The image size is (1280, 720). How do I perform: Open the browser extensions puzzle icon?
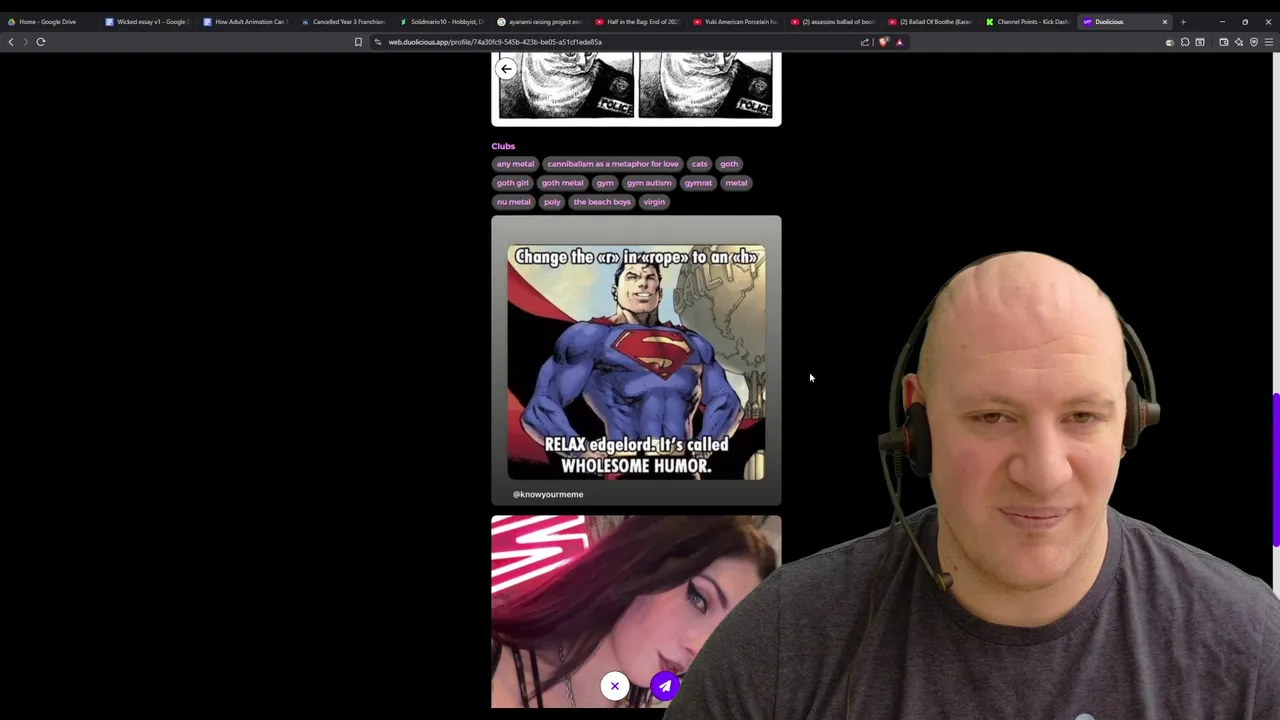point(1185,42)
